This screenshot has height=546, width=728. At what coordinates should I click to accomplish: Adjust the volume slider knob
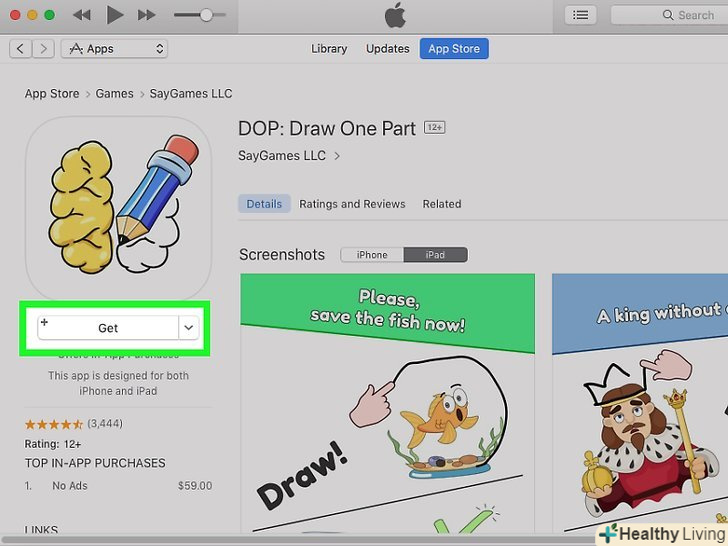pos(206,15)
